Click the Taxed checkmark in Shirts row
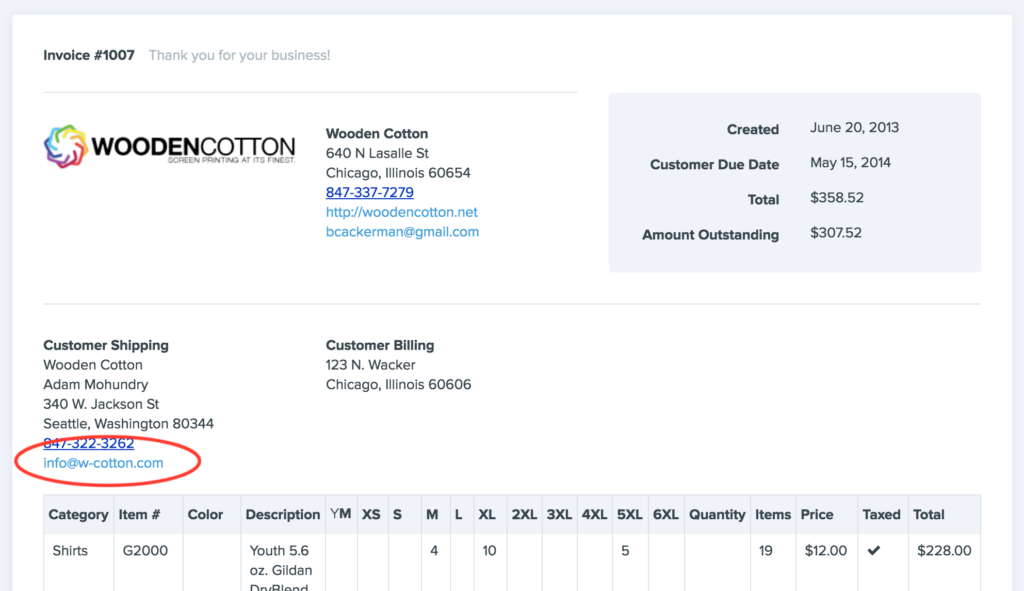The image size is (1024, 591). [x=873, y=551]
